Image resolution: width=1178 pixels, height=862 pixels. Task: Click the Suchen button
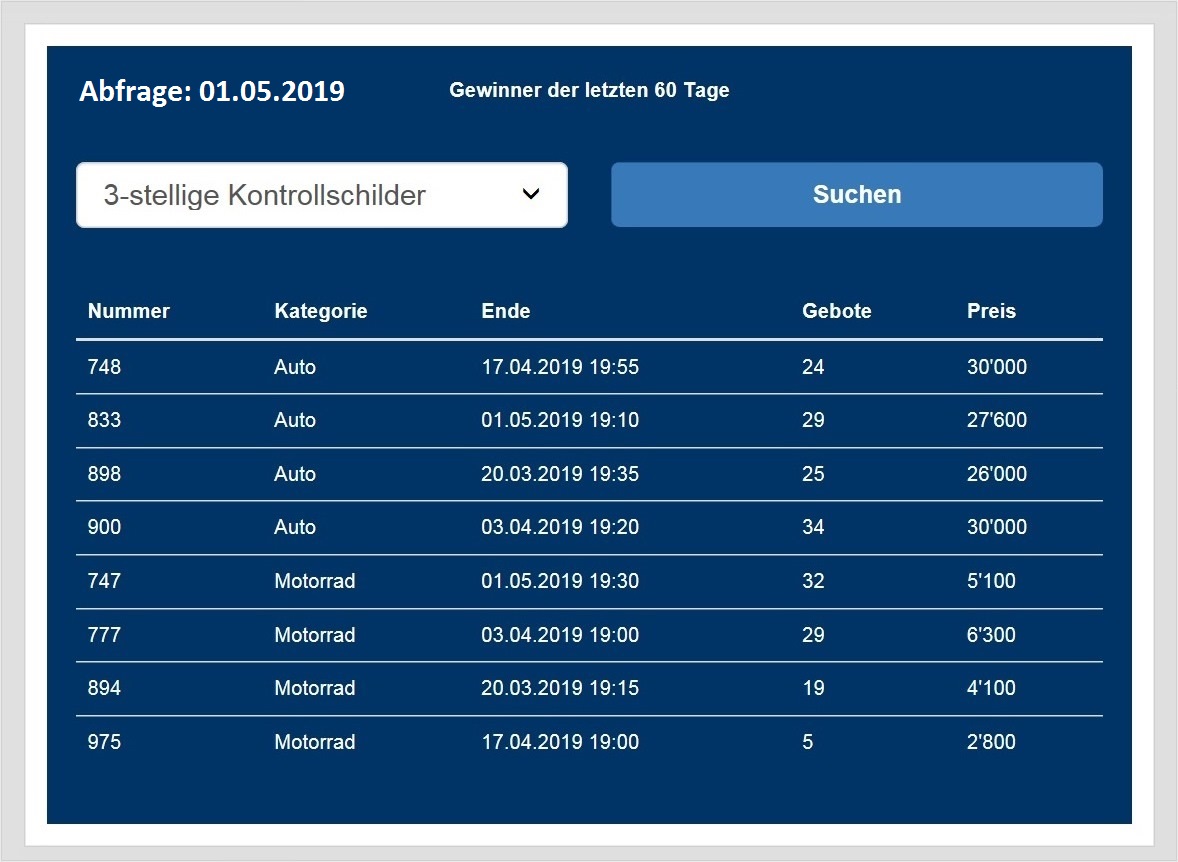[856, 195]
